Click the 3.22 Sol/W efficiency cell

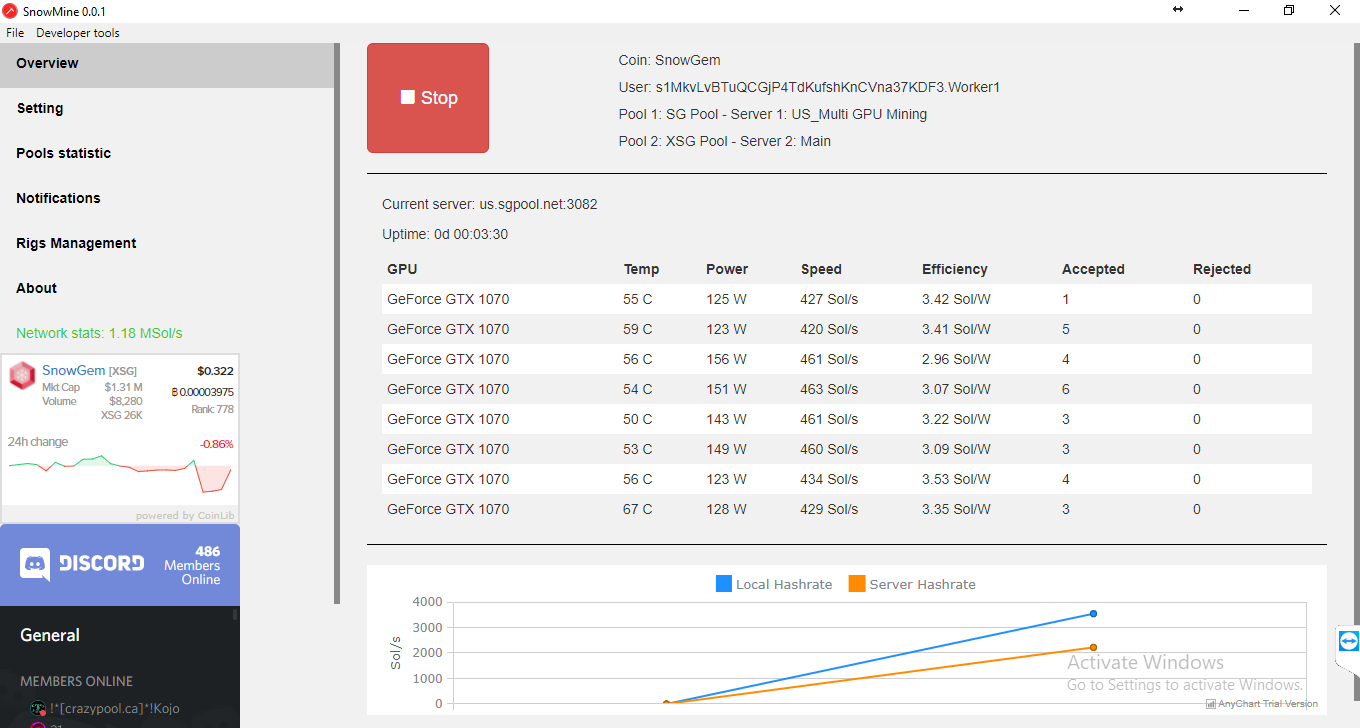(x=956, y=419)
